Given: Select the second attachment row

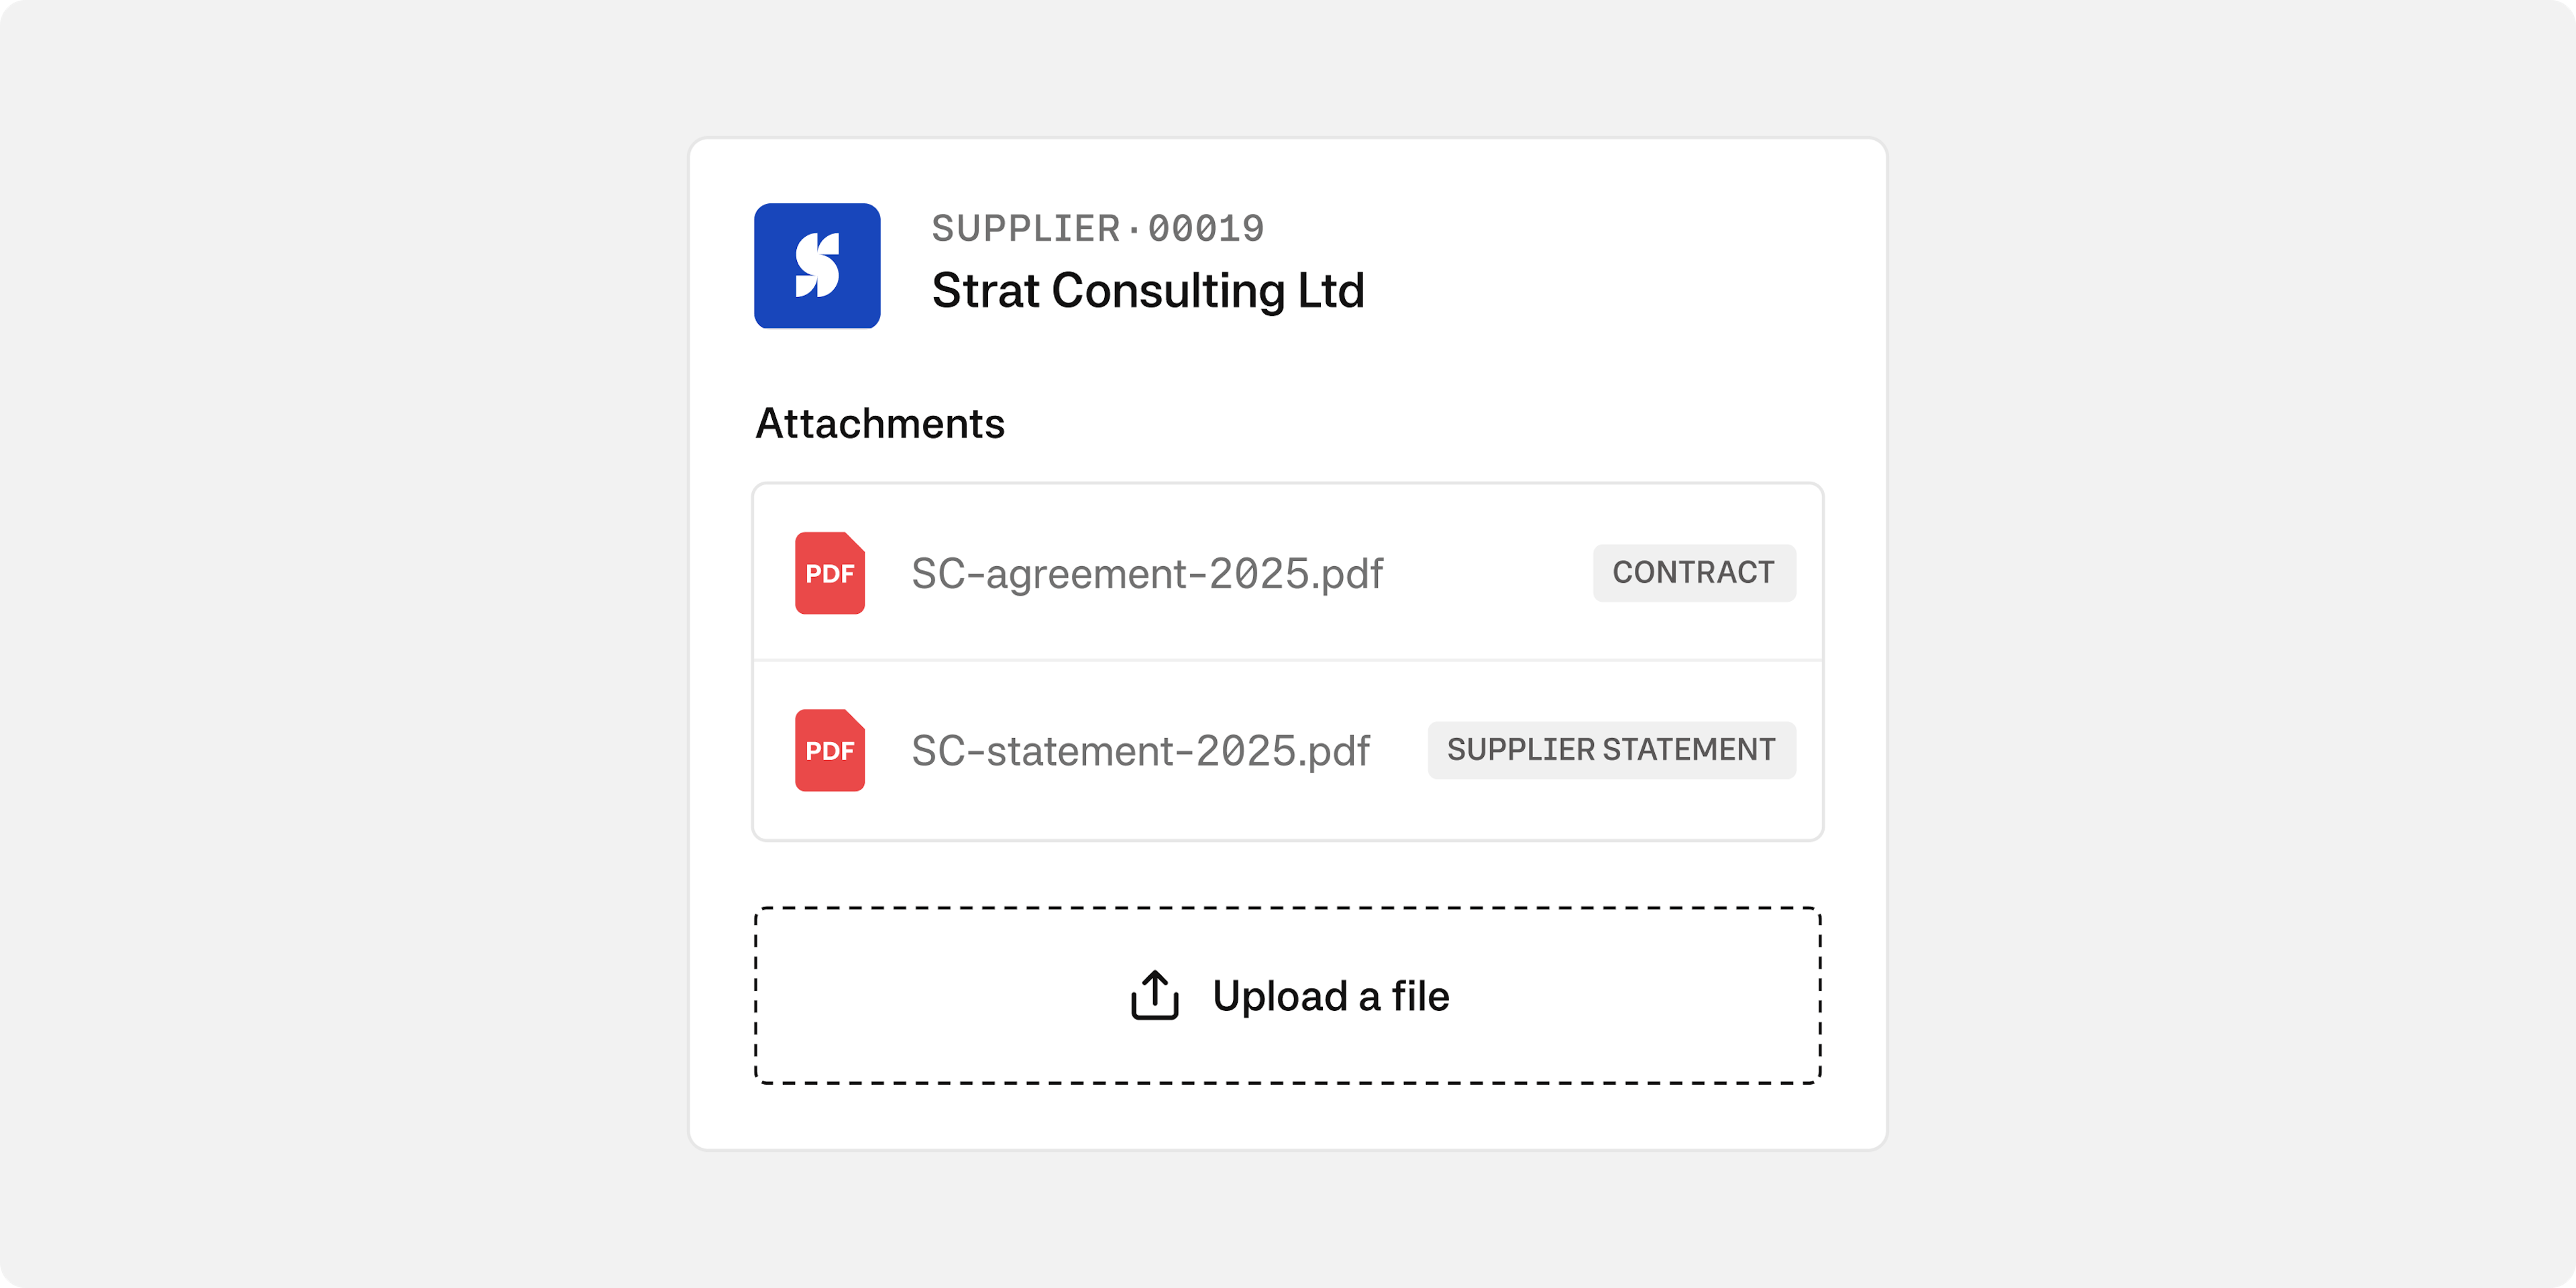Looking at the screenshot, I should pos(1288,750).
